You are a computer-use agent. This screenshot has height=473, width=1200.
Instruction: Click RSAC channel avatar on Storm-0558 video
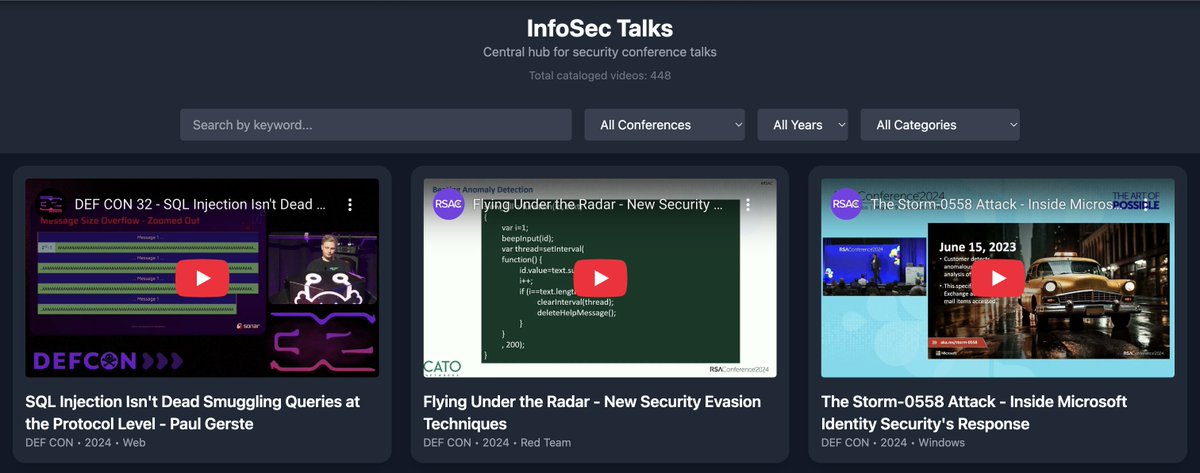click(x=846, y=204)
